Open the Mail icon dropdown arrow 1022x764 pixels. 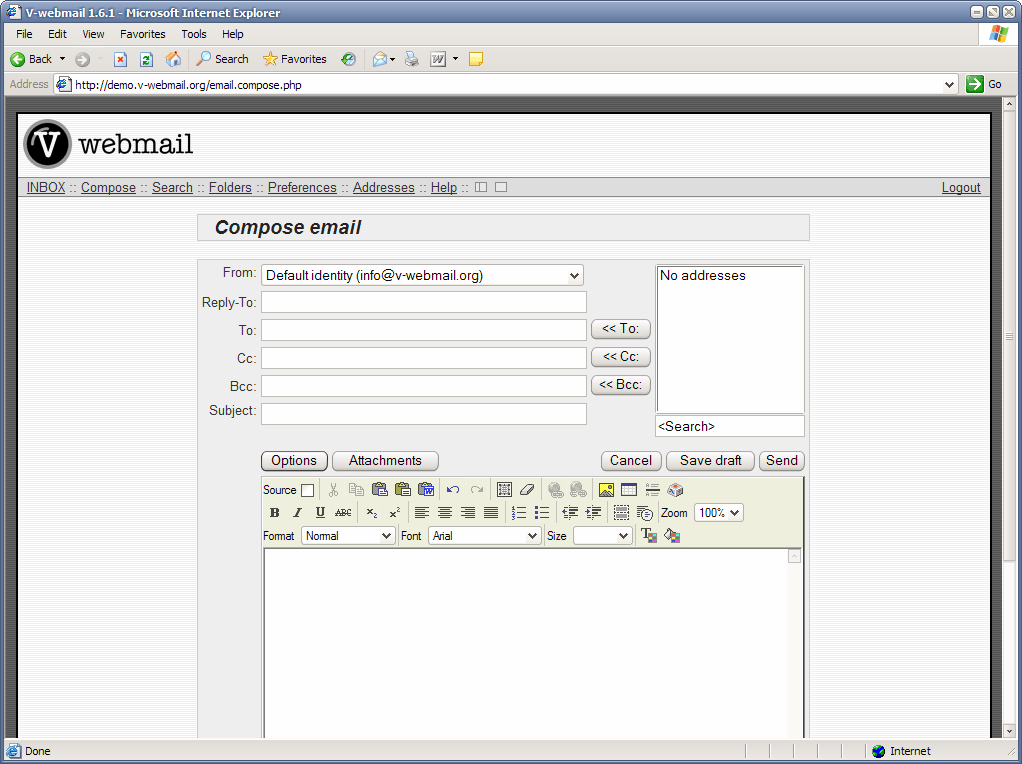392,59
